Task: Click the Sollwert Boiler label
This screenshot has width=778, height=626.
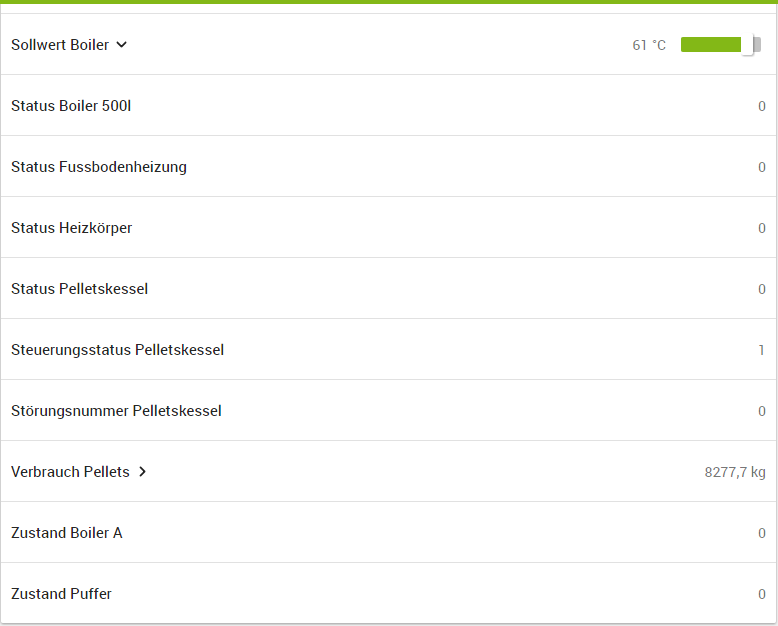Action: click(60, 45)
